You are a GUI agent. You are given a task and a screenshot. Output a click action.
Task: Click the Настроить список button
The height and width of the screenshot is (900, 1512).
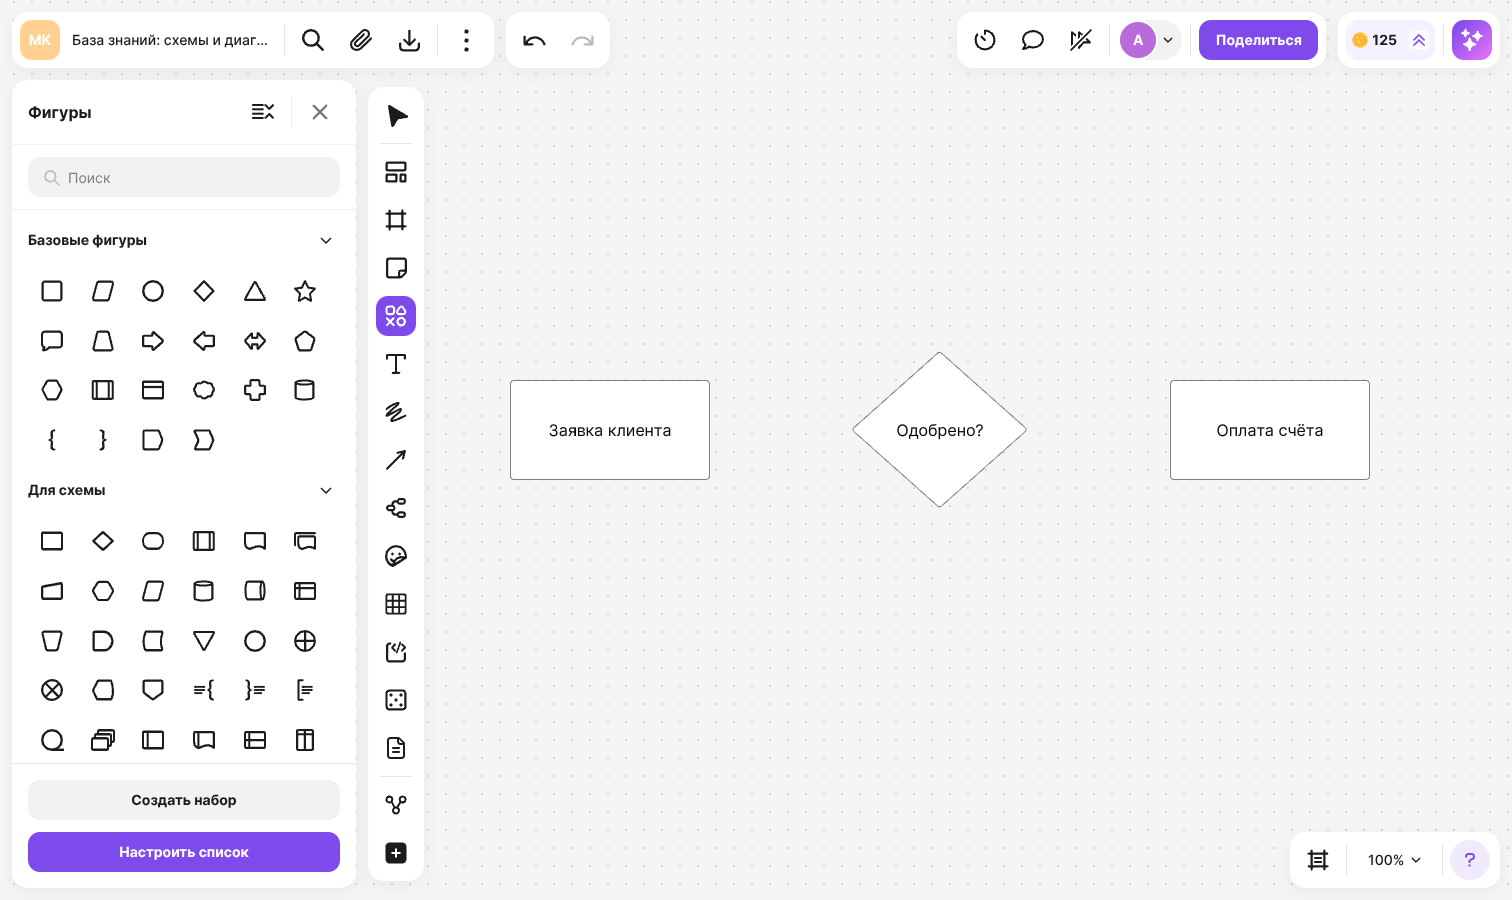pos(184,852)
